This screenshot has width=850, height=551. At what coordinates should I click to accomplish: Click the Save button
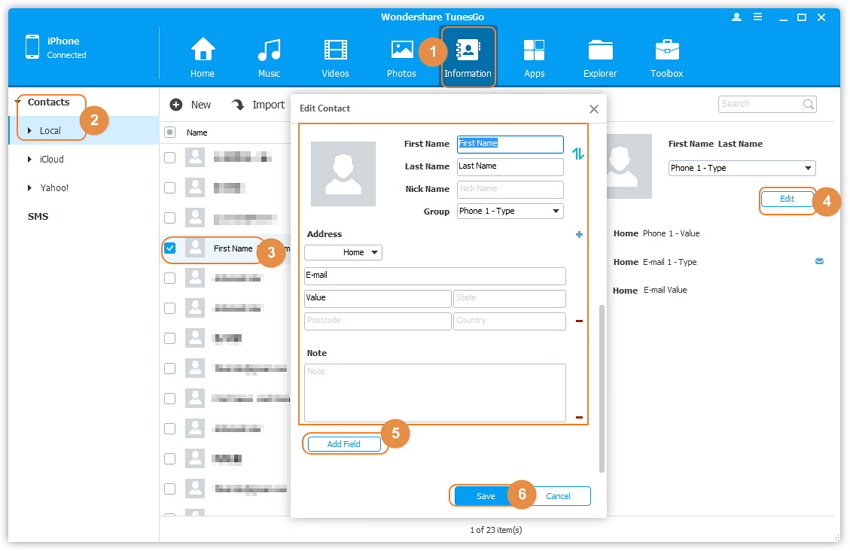(x=485, y=496)
